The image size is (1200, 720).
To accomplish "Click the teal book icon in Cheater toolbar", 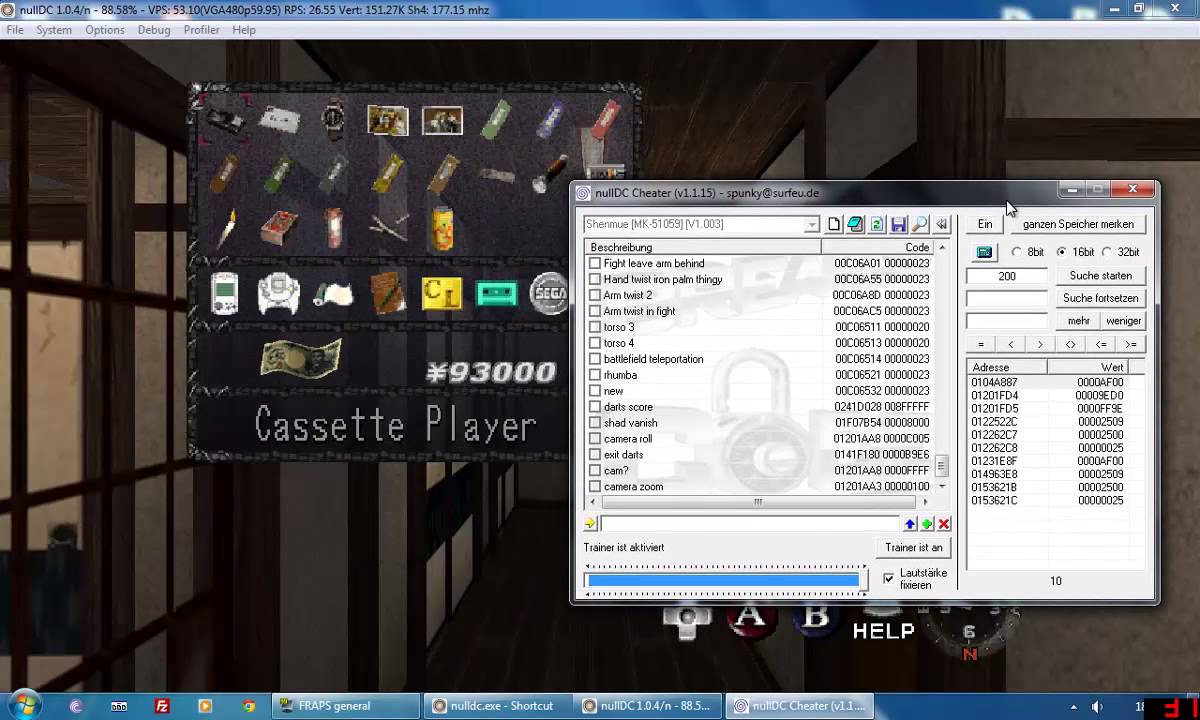I will [855, 225].
